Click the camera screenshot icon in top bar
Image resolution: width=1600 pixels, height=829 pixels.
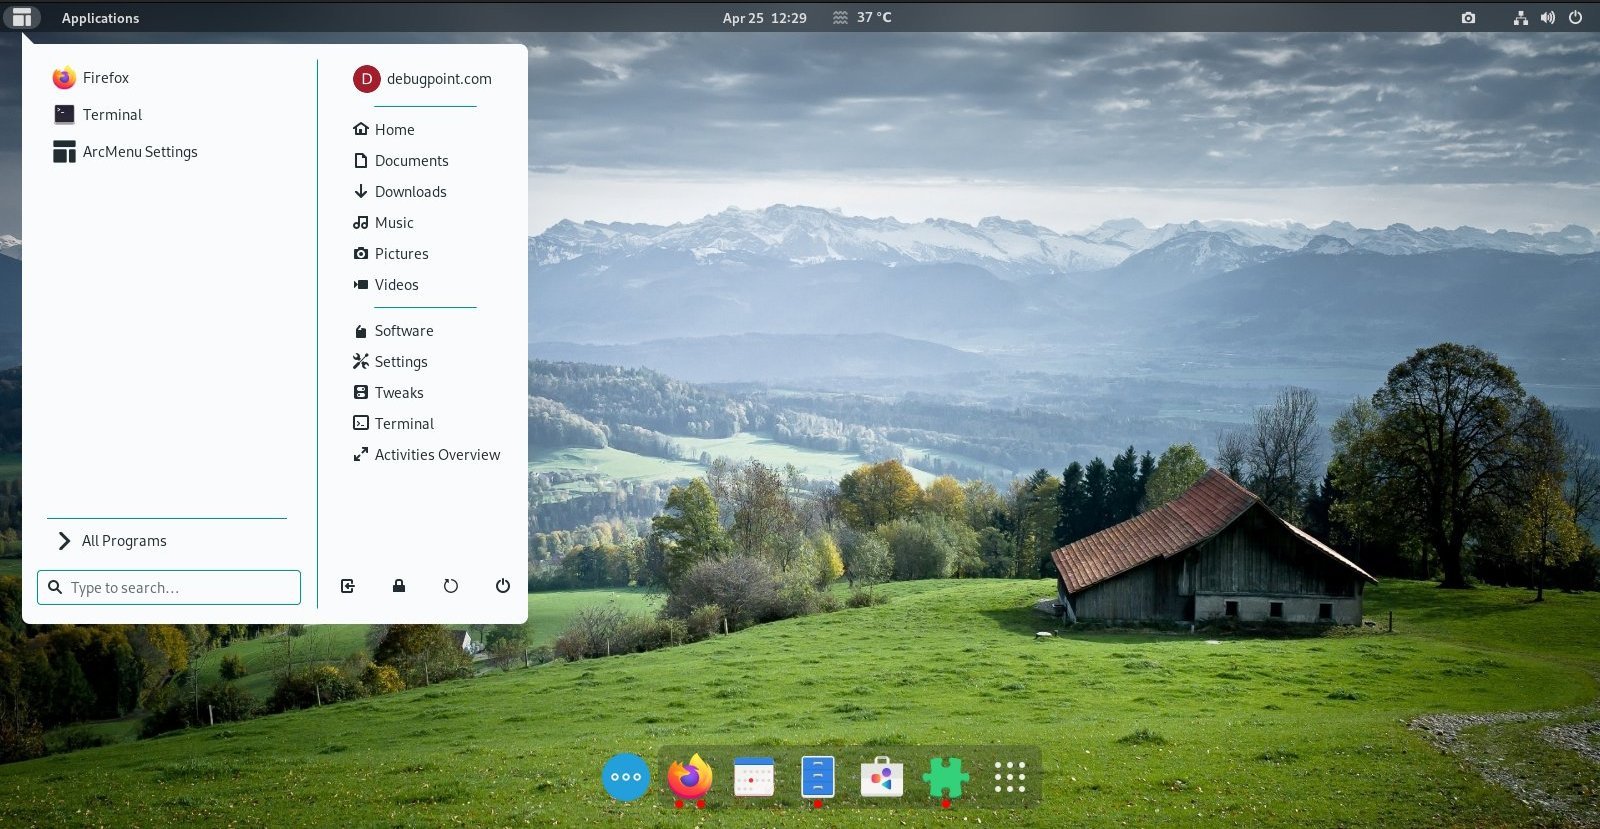[1468, 18]
